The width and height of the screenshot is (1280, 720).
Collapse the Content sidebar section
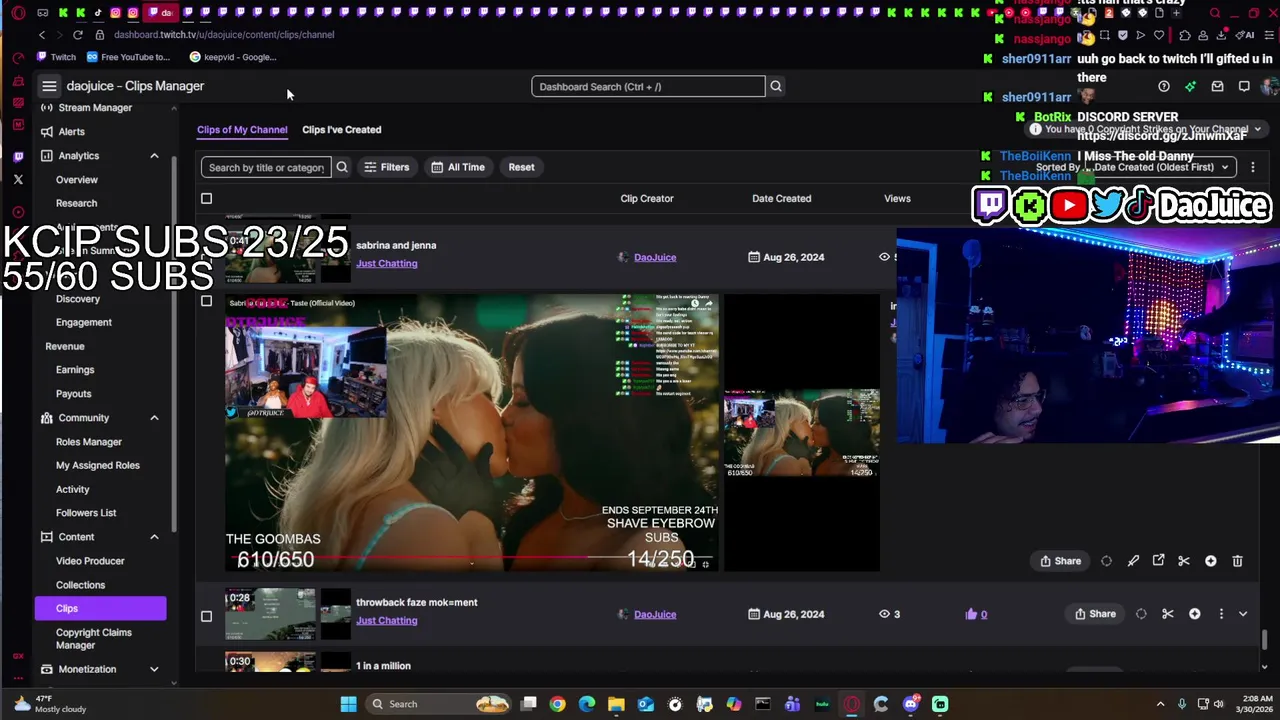[154, 537]
